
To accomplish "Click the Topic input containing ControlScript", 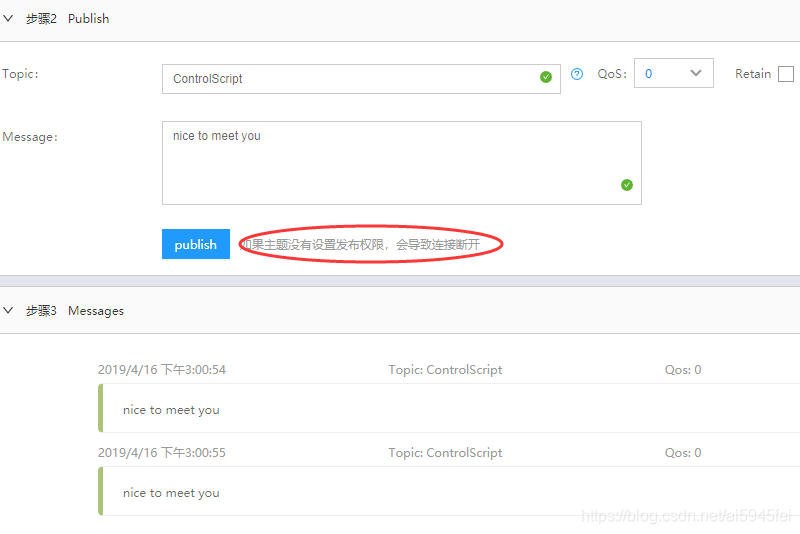I will pyautogui.click(x=361, y=79).
